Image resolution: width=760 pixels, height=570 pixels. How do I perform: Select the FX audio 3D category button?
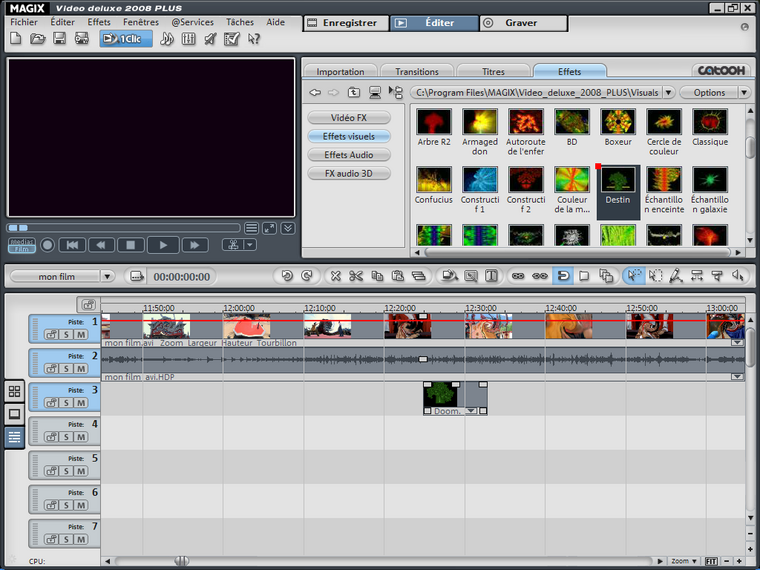(x=348, y=173)
